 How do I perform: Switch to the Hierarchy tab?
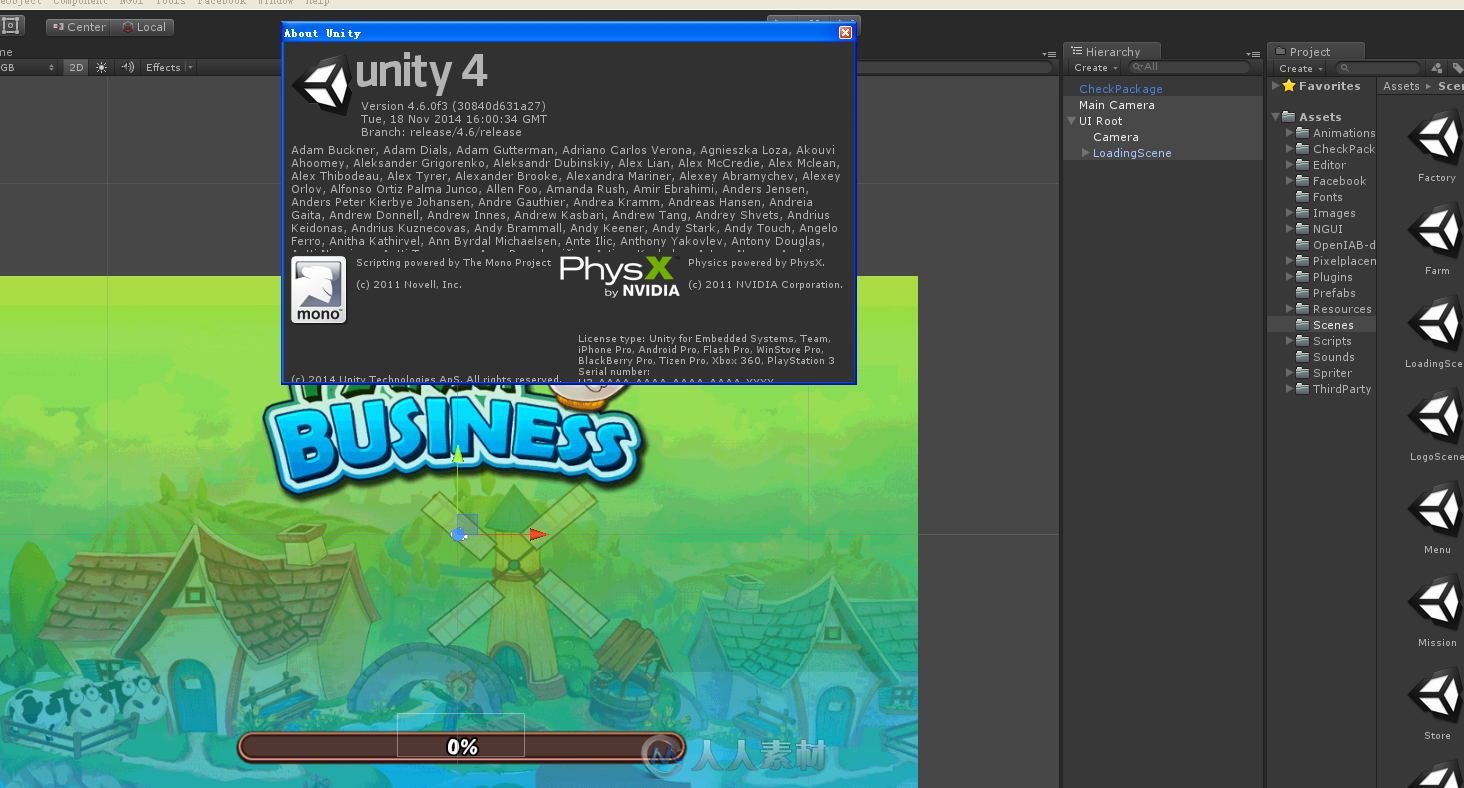pos(1111,51)
